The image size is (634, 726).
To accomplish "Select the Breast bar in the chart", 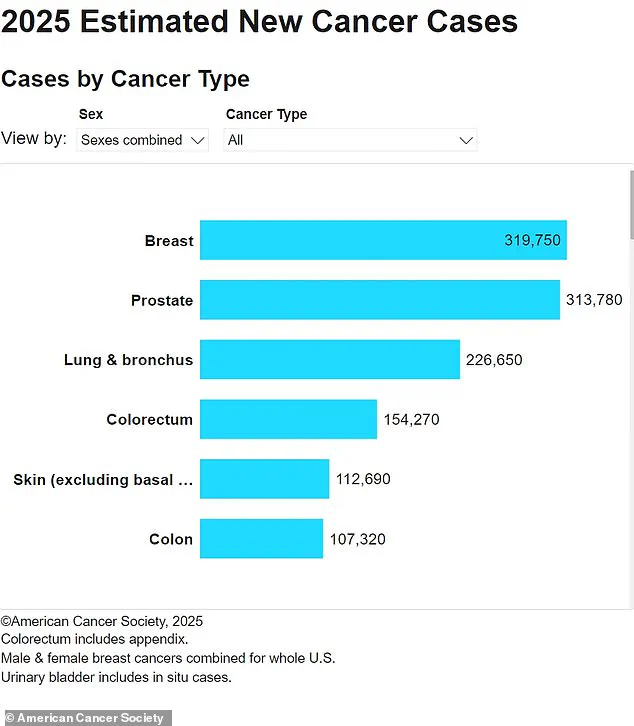I will point(383,240).
